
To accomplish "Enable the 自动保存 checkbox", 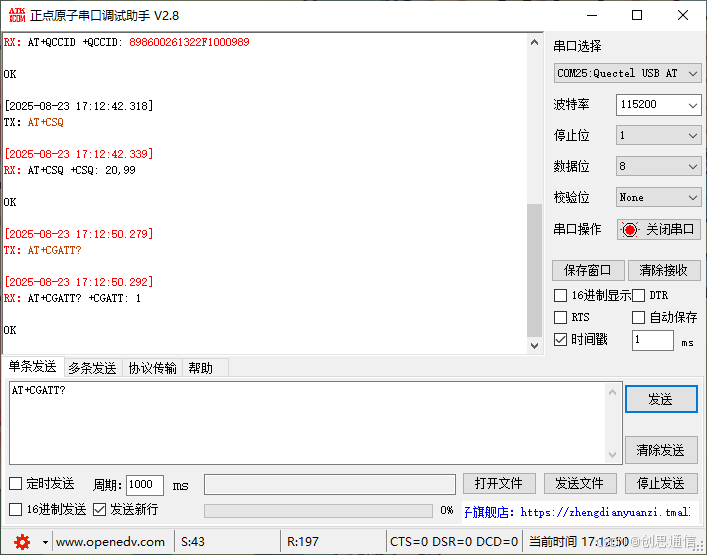I will point(638,317).
